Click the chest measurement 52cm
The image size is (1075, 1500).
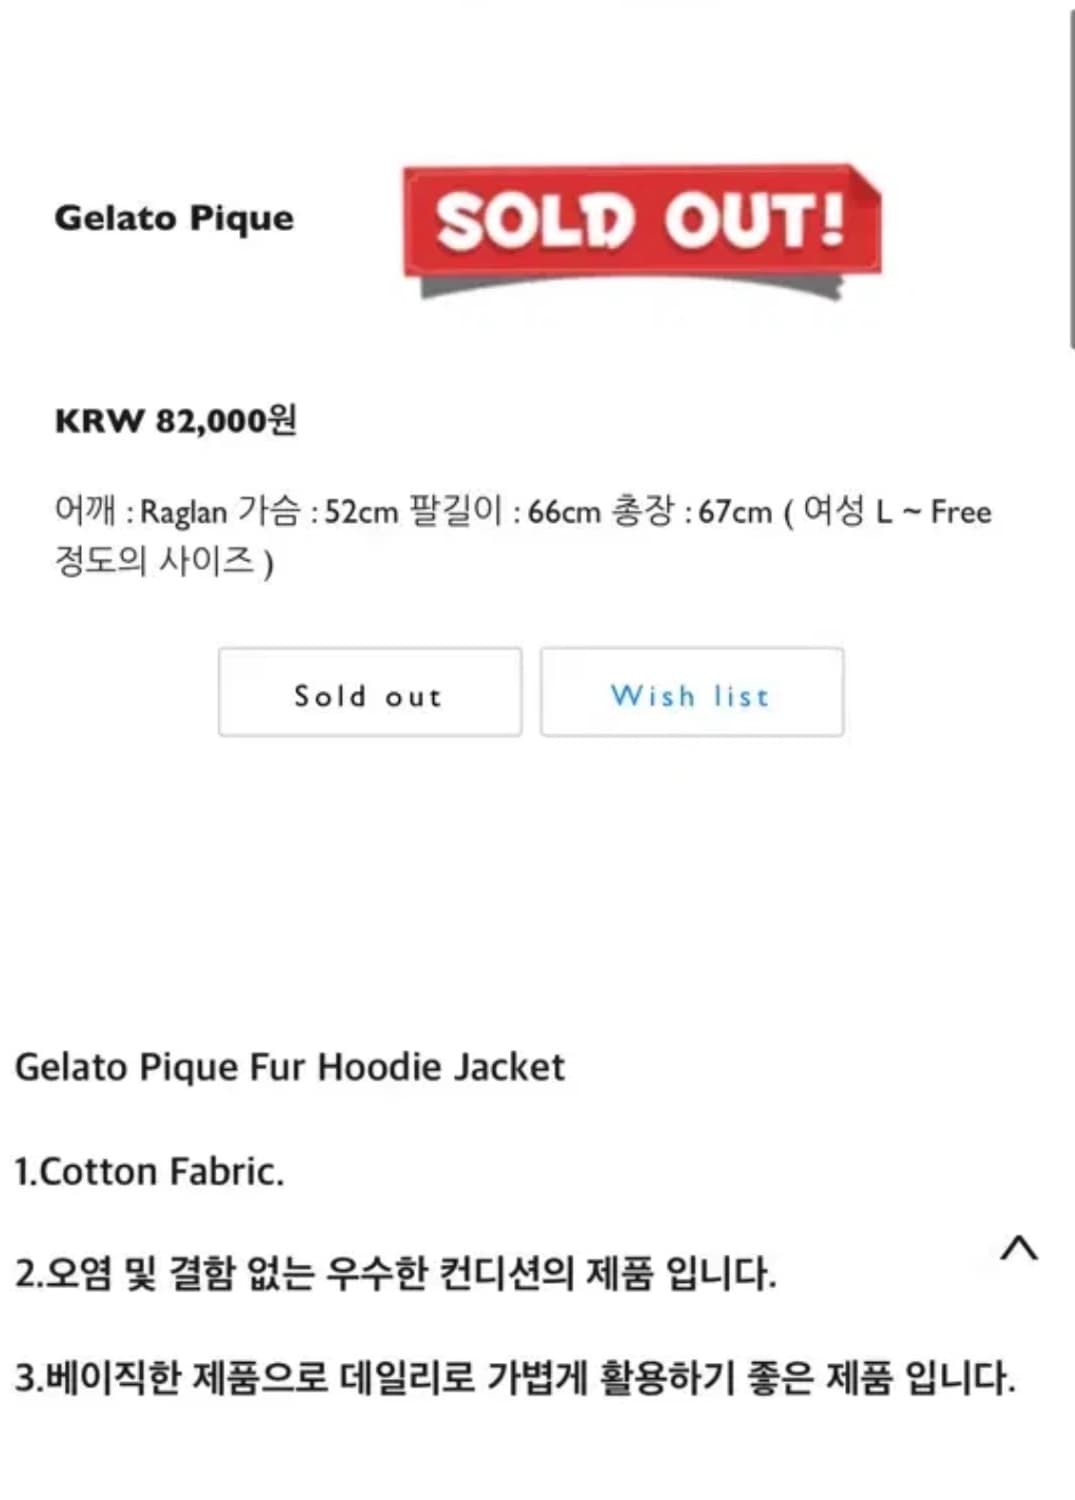click(361, 512)
